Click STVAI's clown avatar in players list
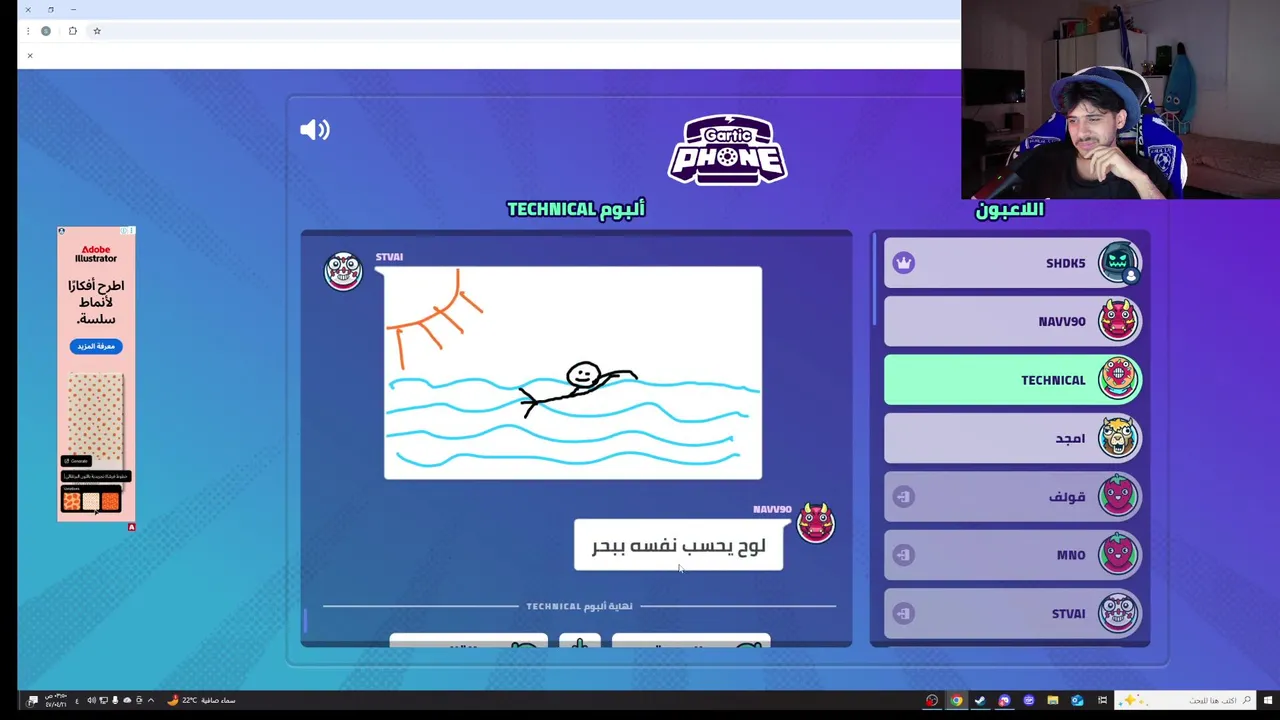 (x=1118, y=613)
